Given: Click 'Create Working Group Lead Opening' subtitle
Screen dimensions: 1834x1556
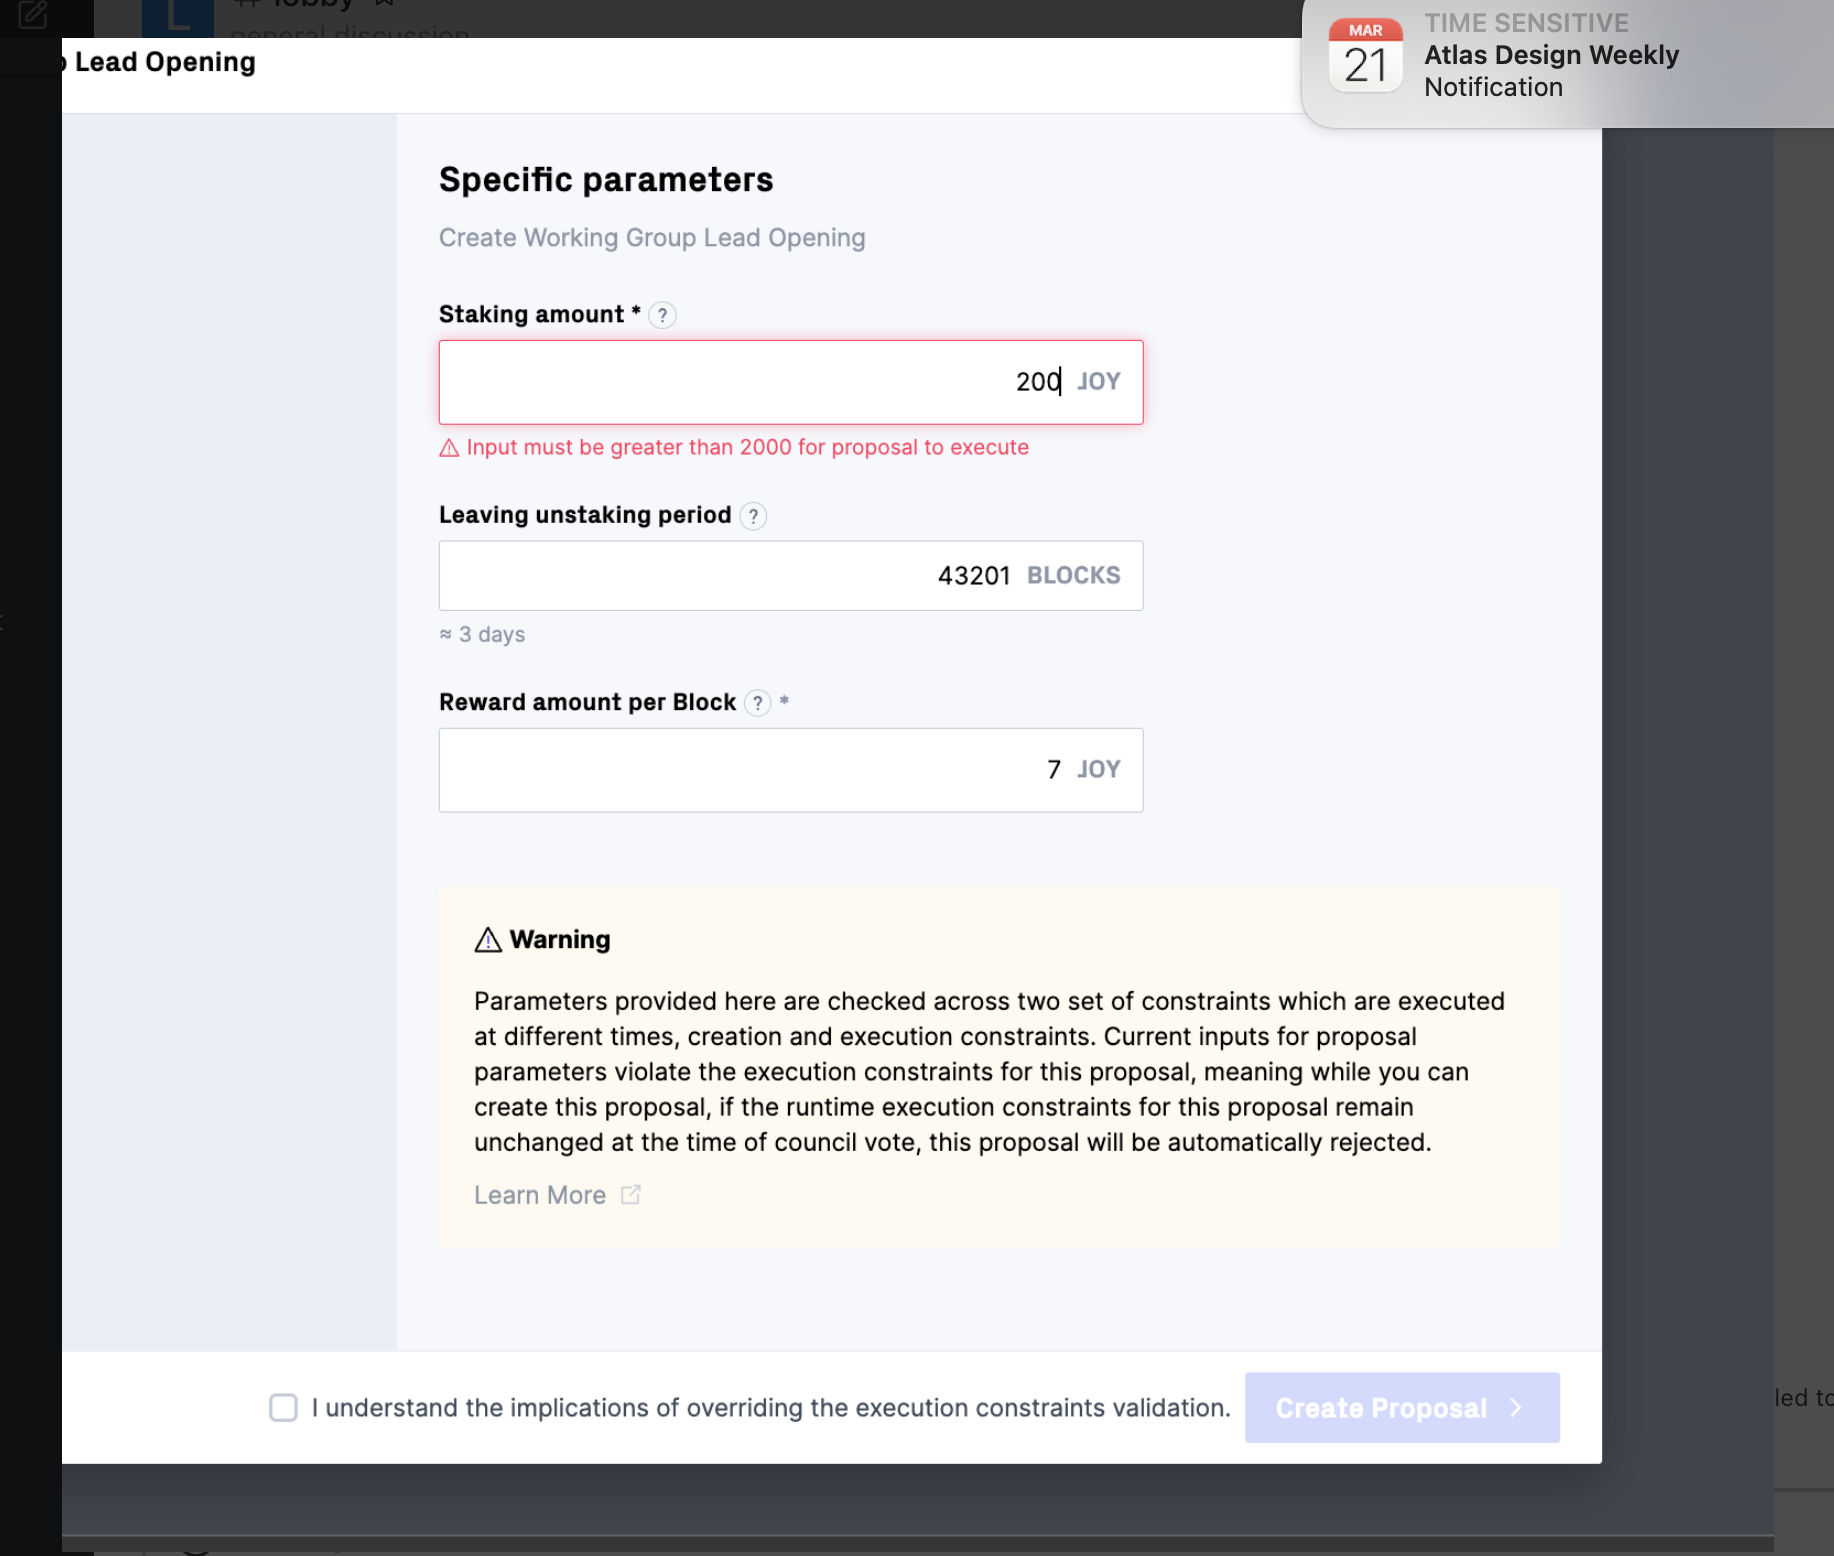Looking at the screenshot, I should (652, 238).
